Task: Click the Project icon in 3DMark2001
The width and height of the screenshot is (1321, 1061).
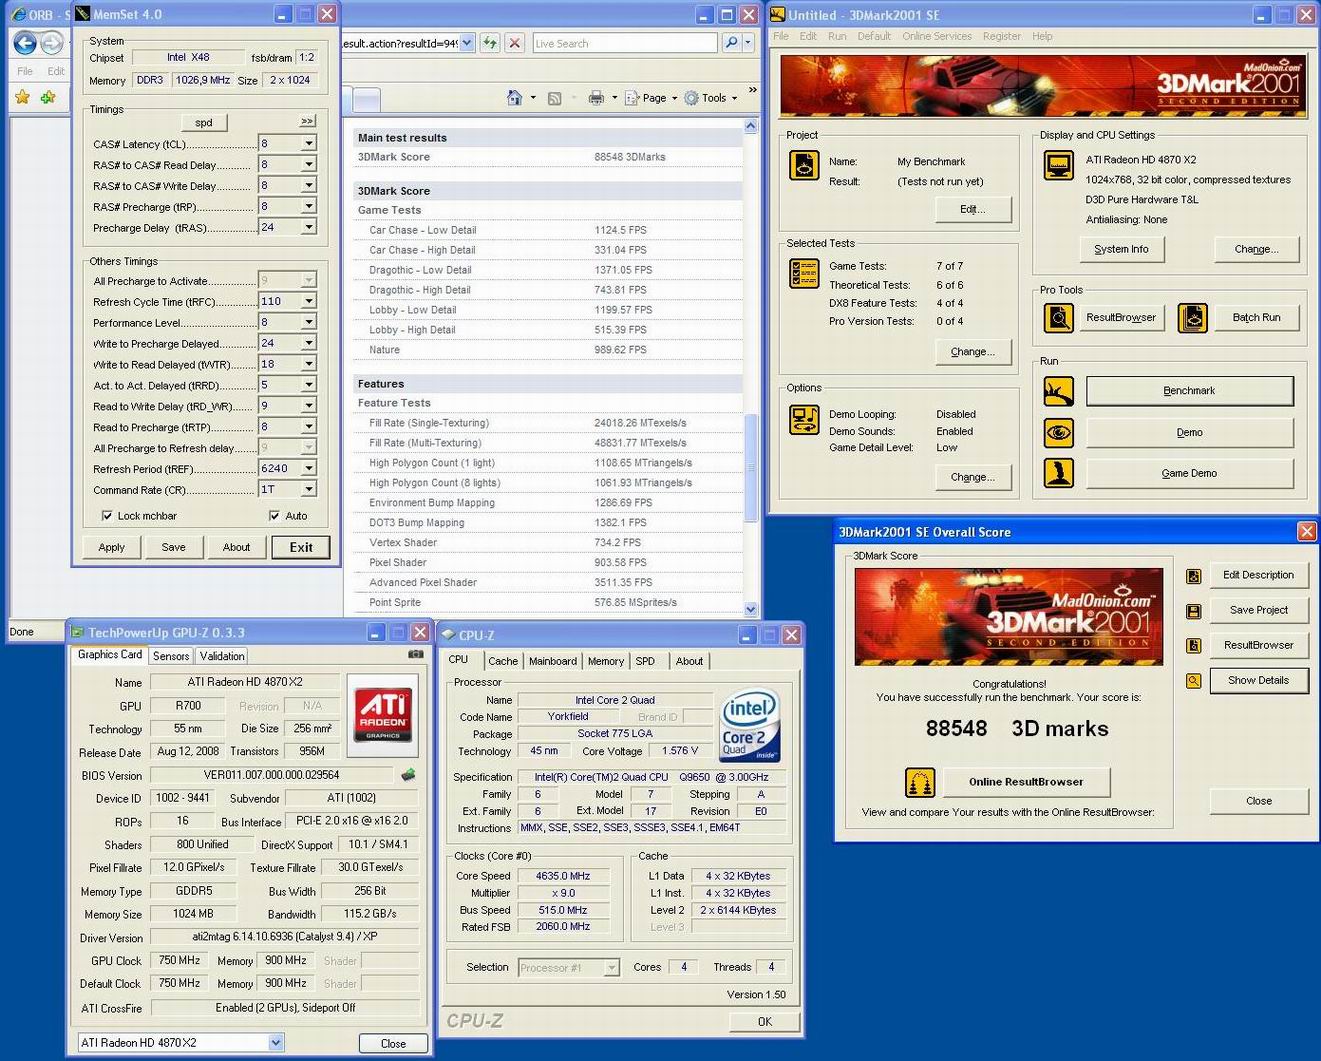Action: [804, 165]
